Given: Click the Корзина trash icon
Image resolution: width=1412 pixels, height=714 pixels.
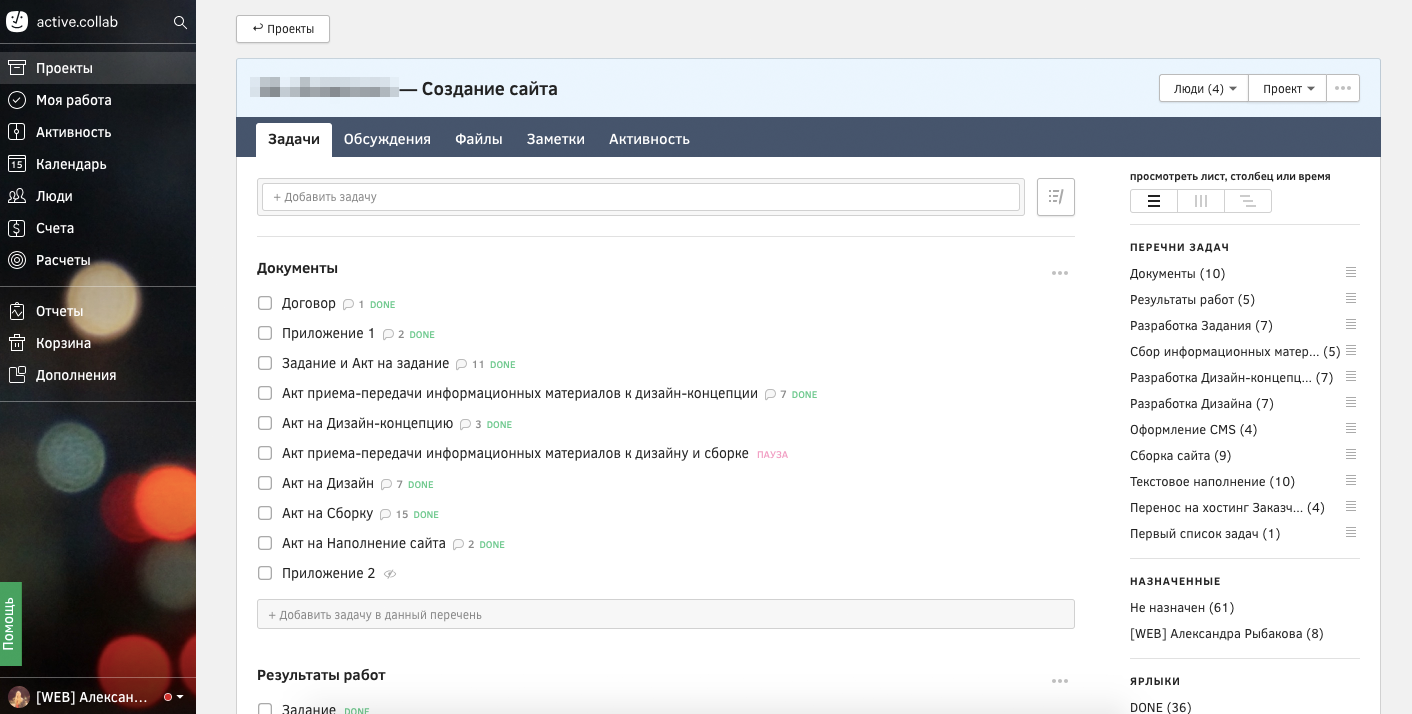Looking at the screenshot, I should click(x=16, y=343).
